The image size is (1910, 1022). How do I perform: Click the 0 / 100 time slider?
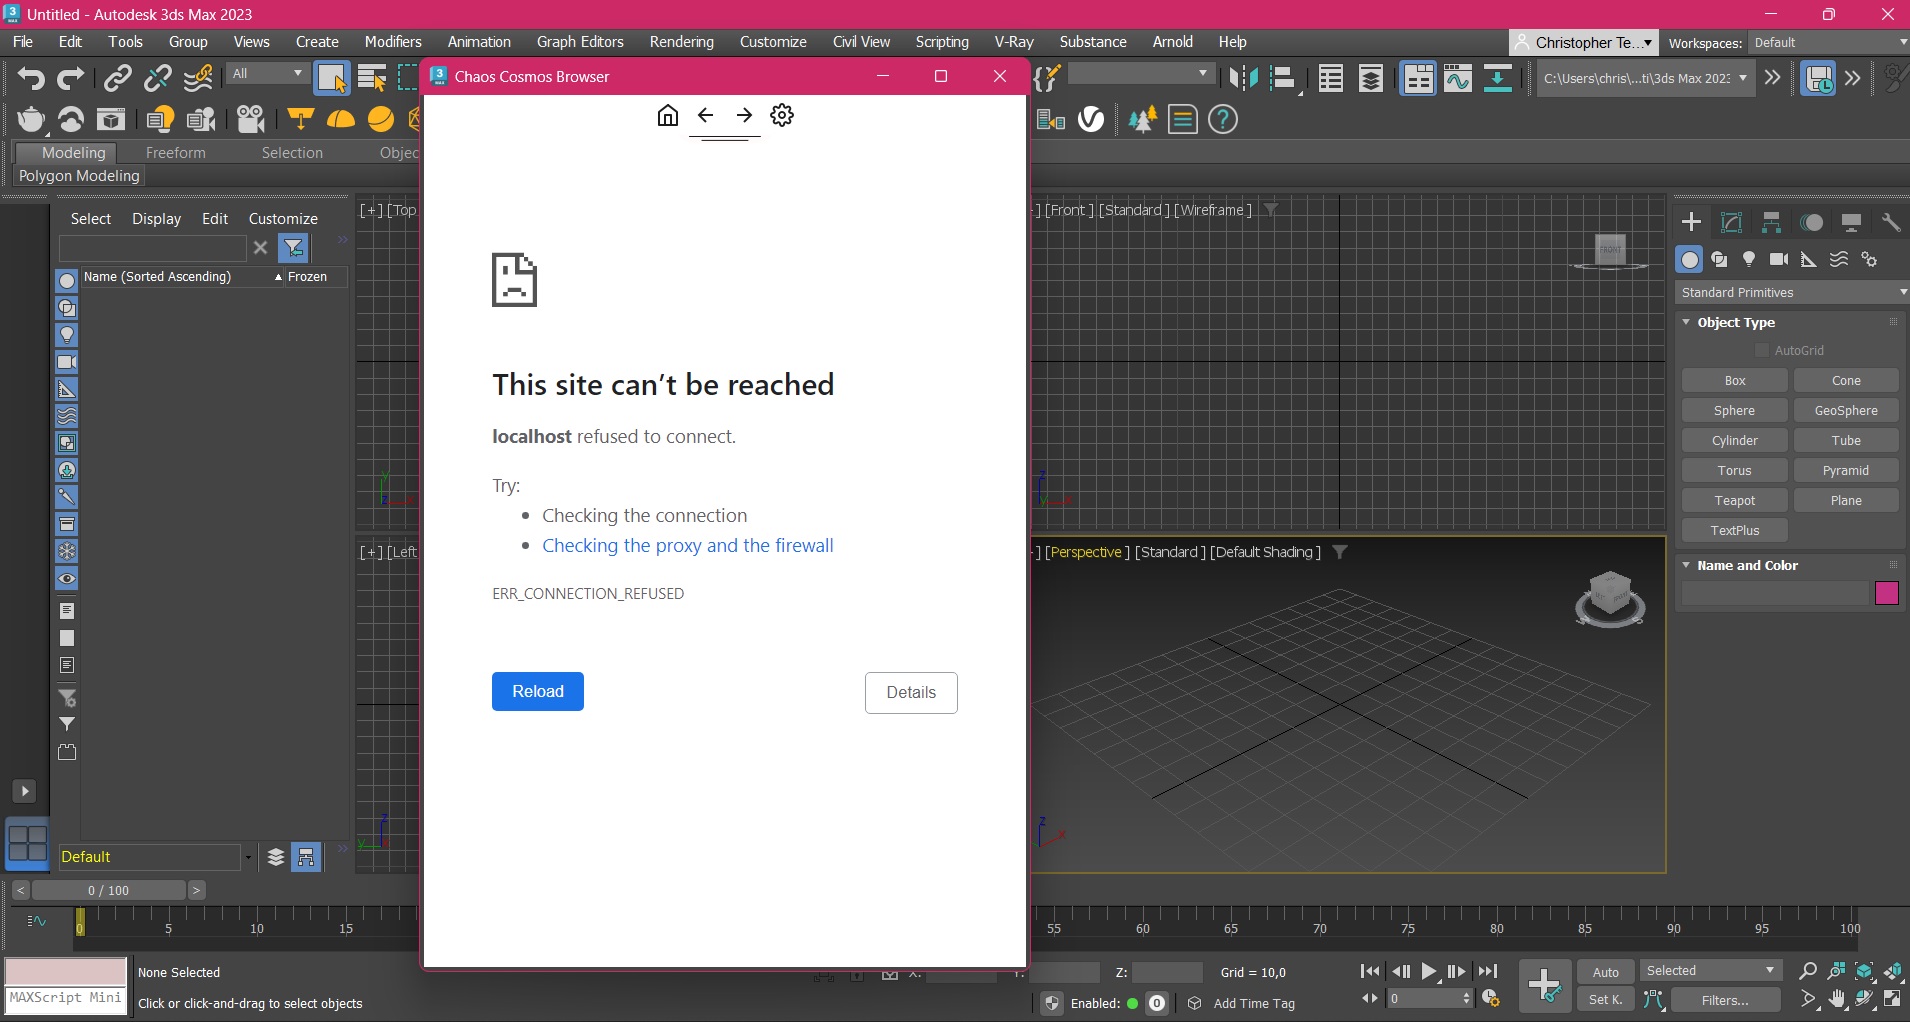pos(108,890)
